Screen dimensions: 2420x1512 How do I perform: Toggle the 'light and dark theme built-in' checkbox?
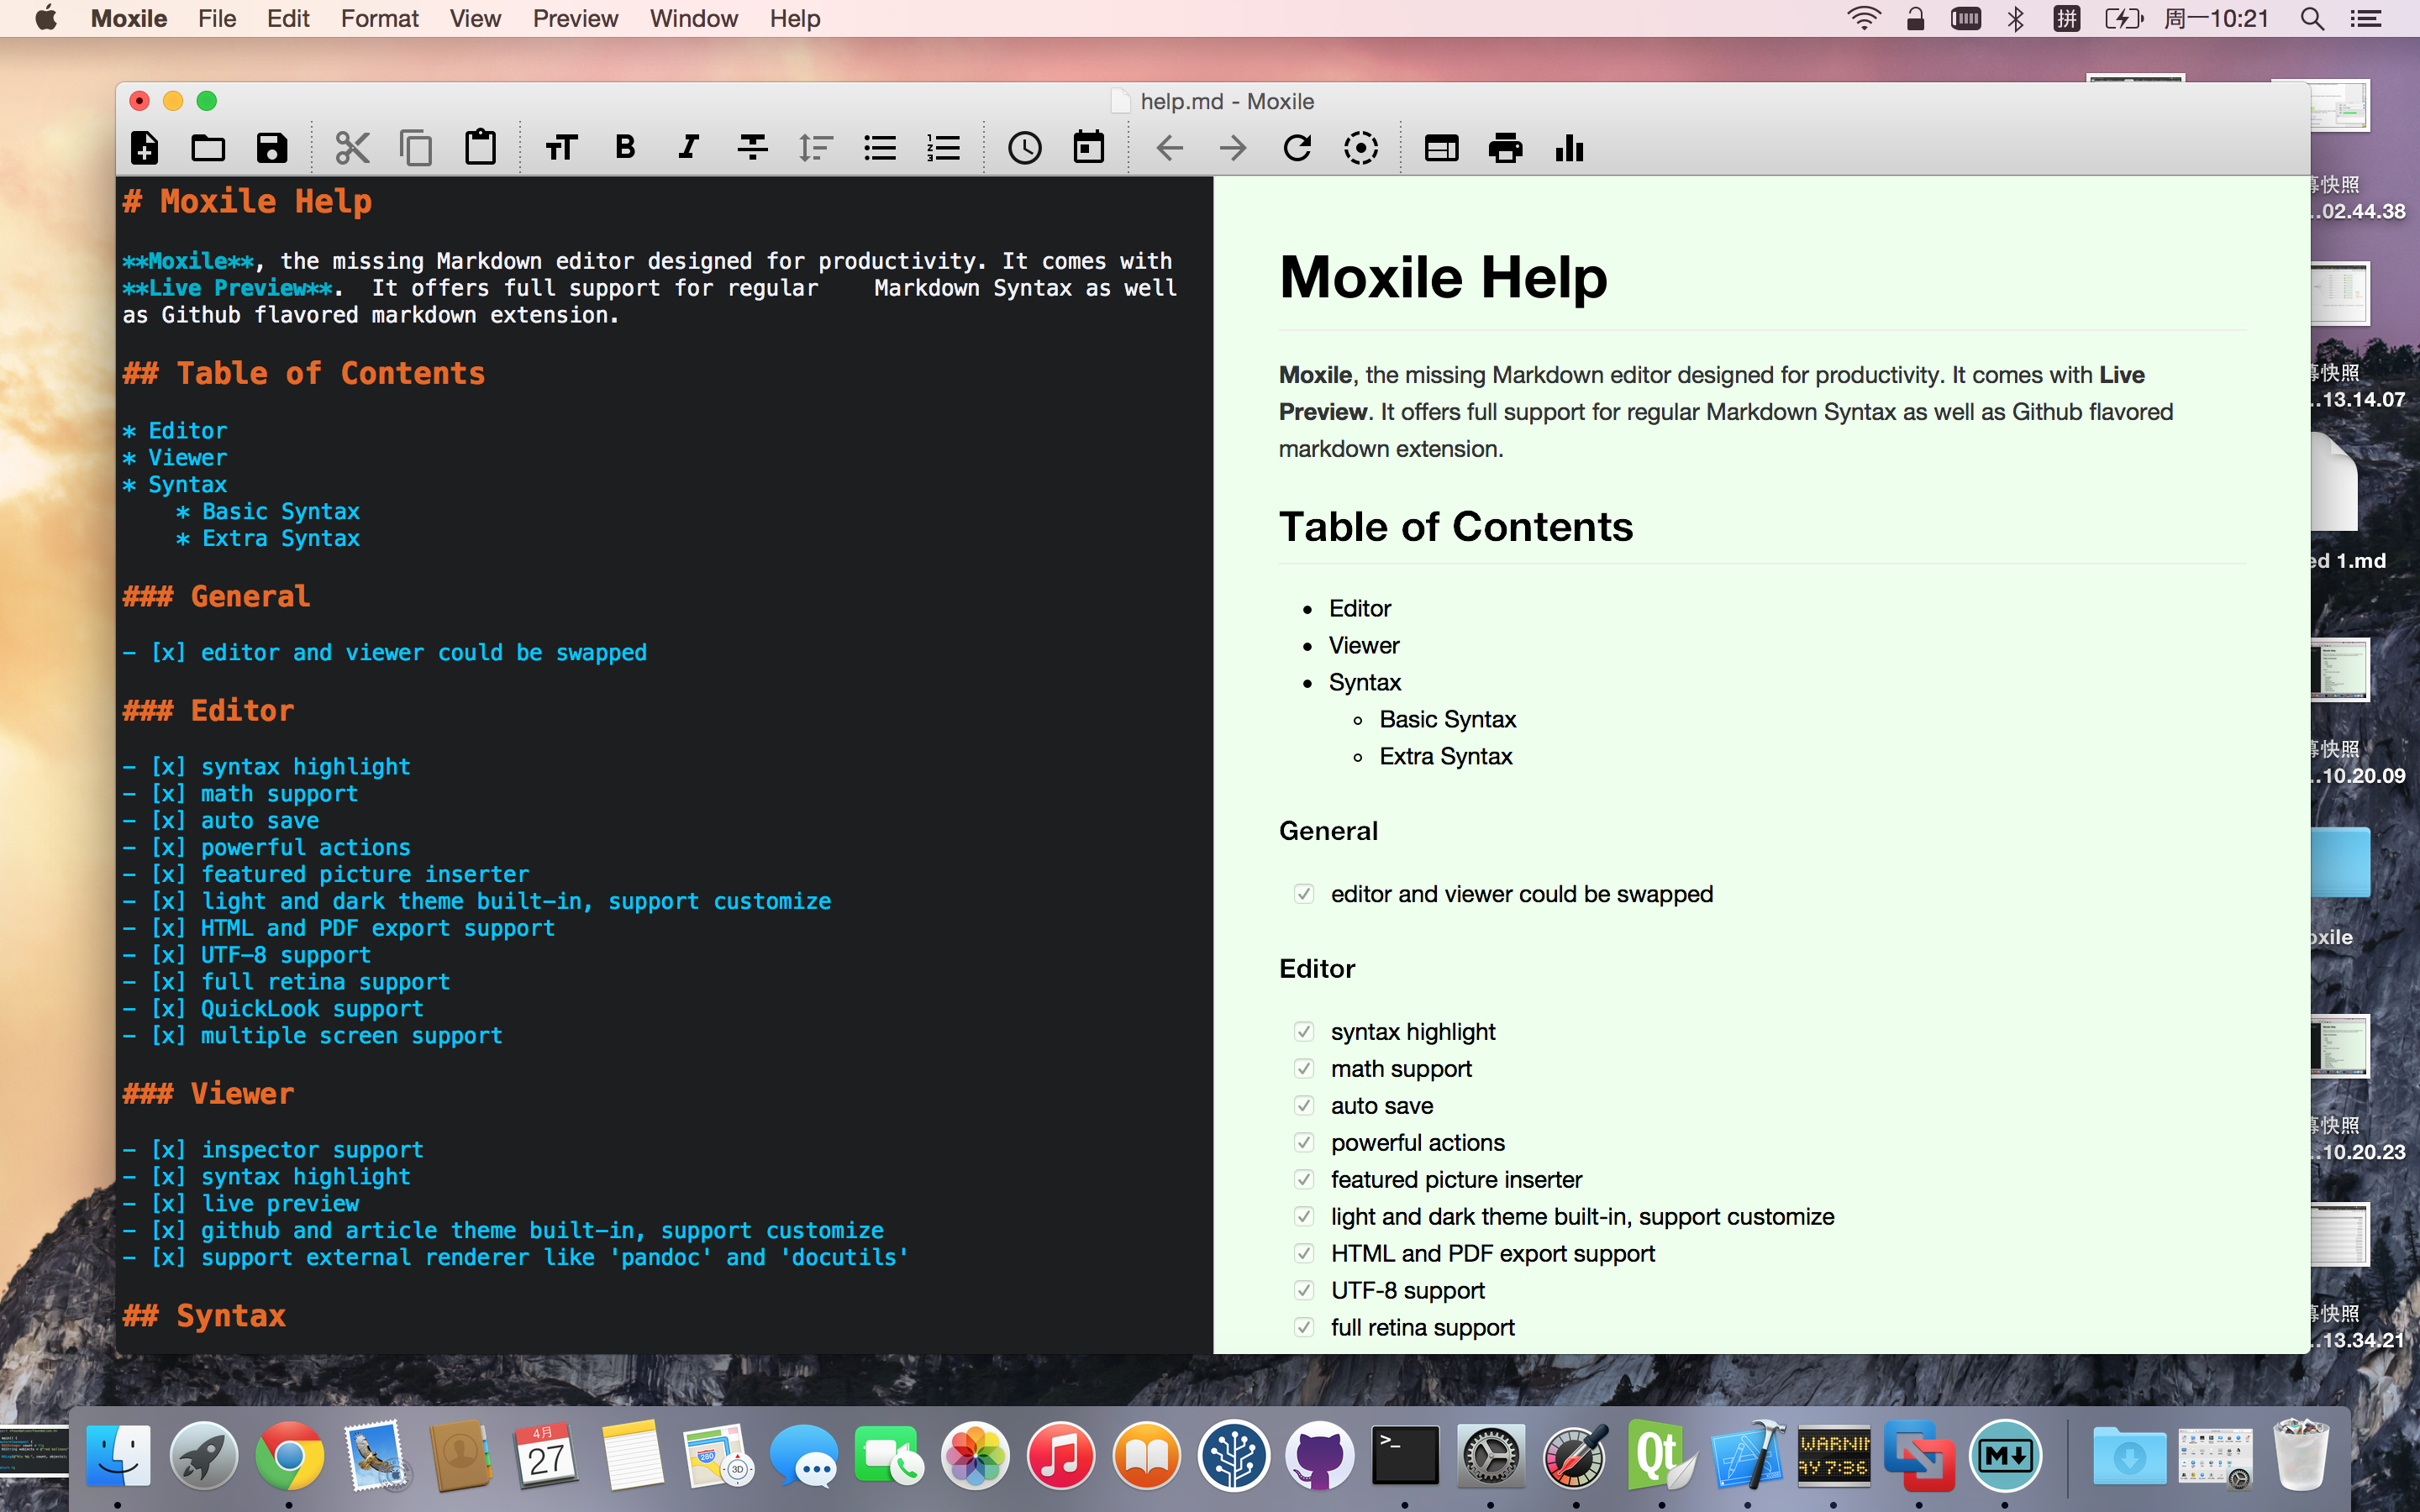1304,1216
